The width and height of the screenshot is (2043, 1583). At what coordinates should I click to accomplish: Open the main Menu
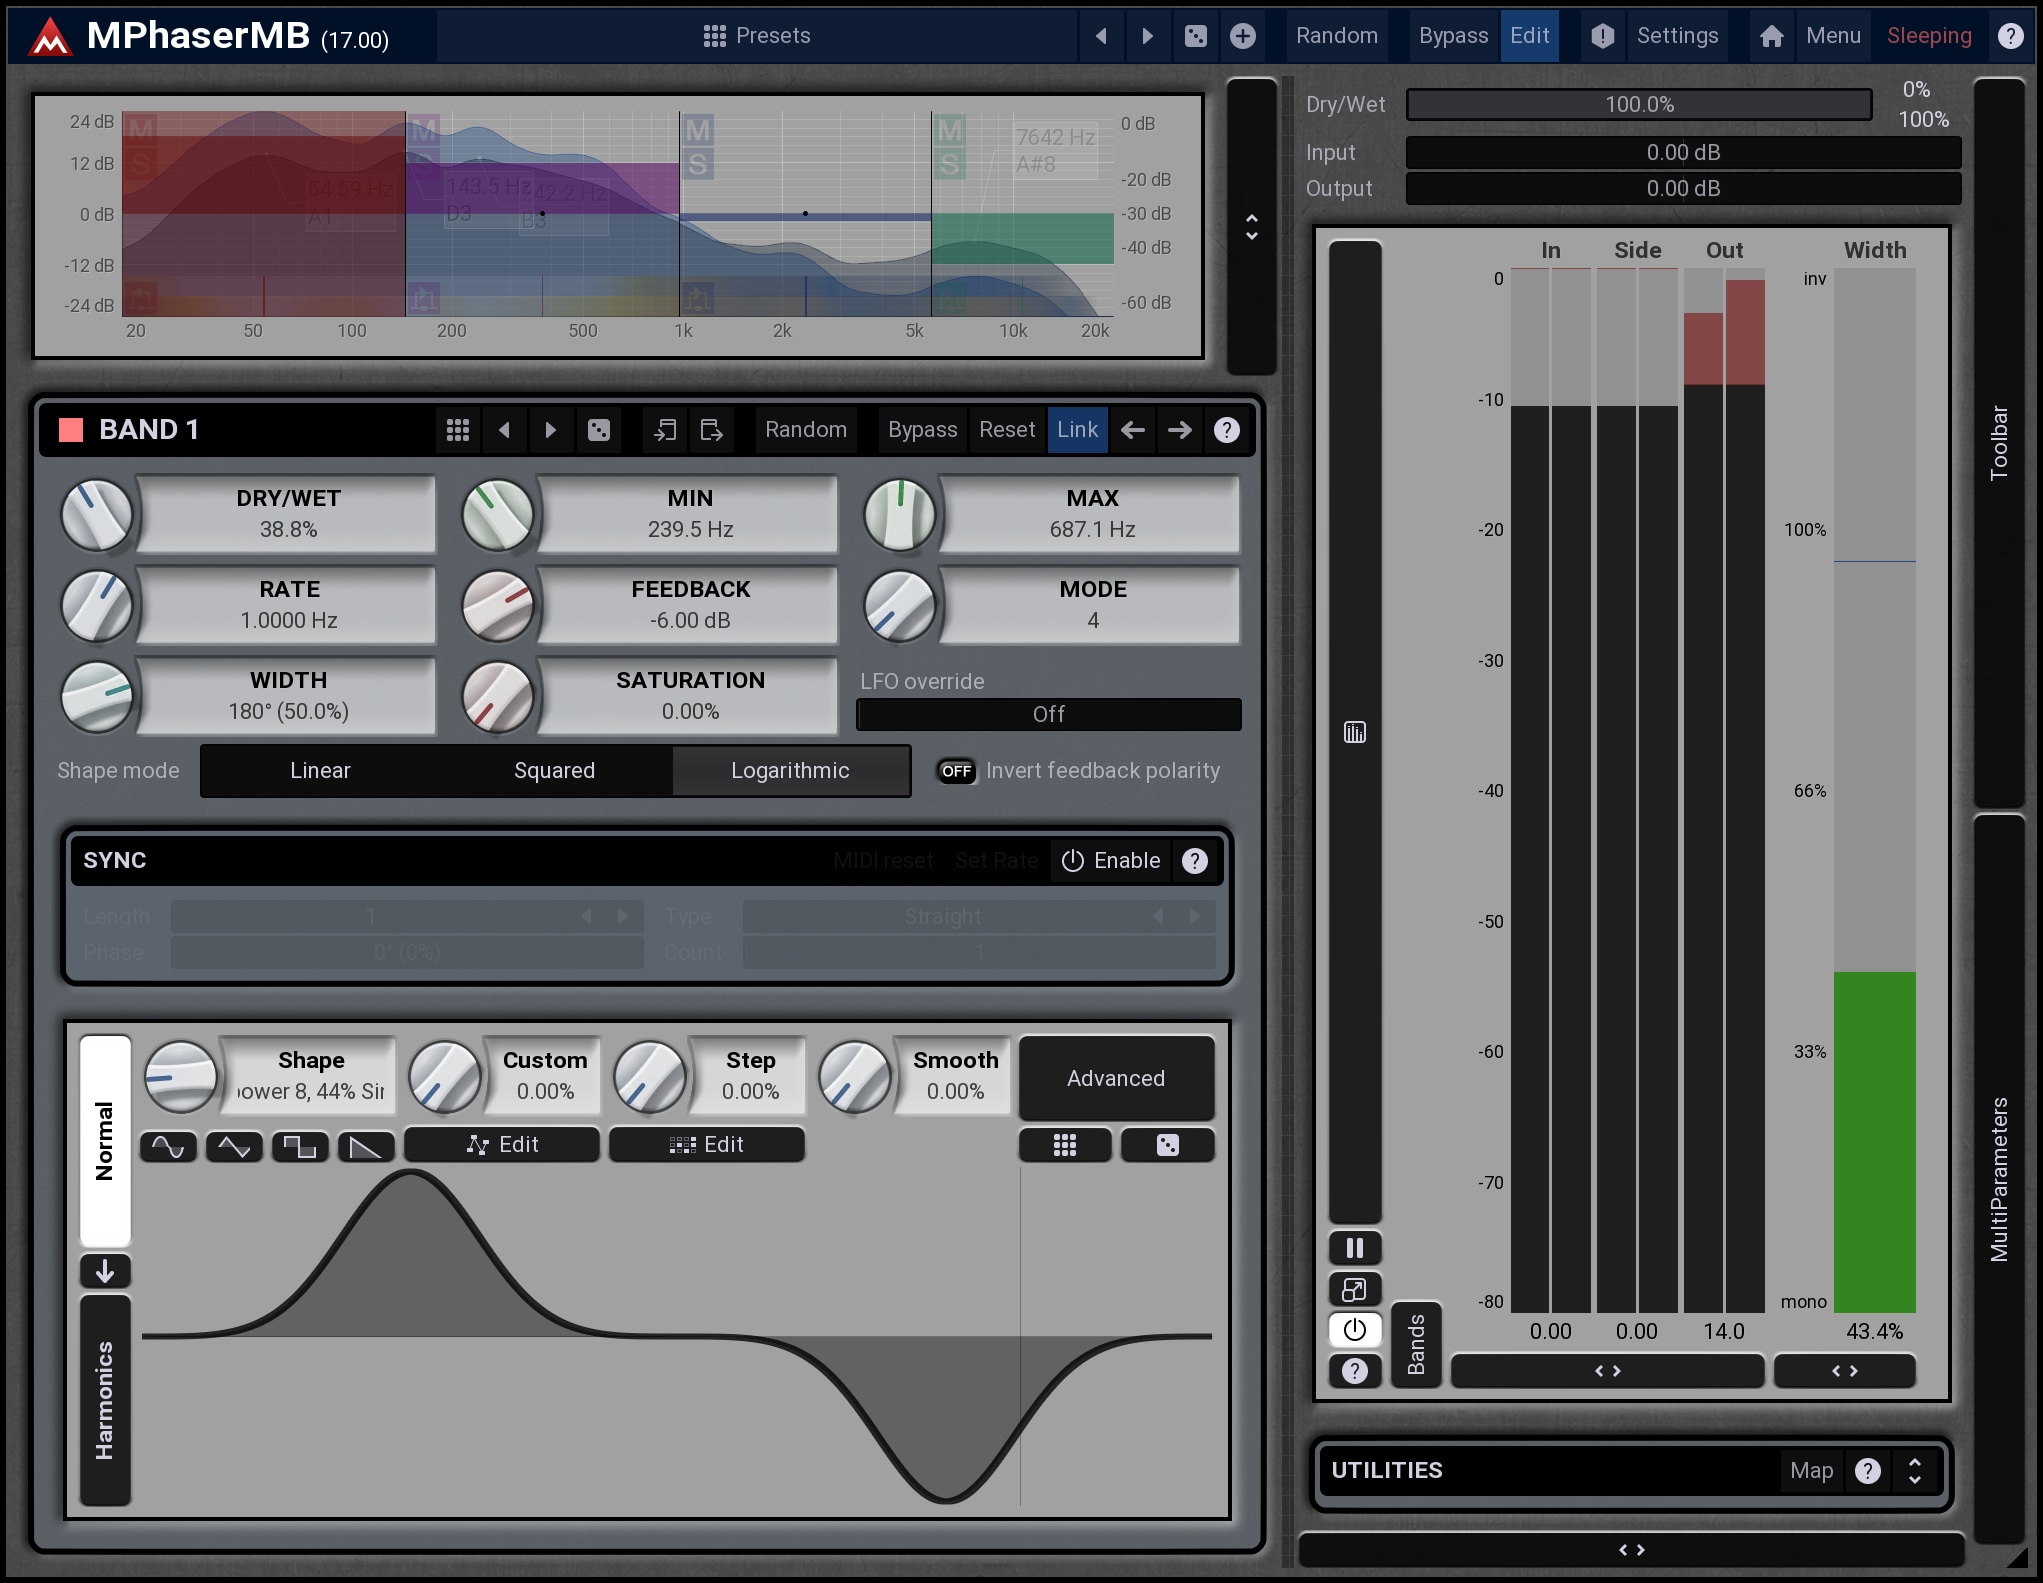1832,36
